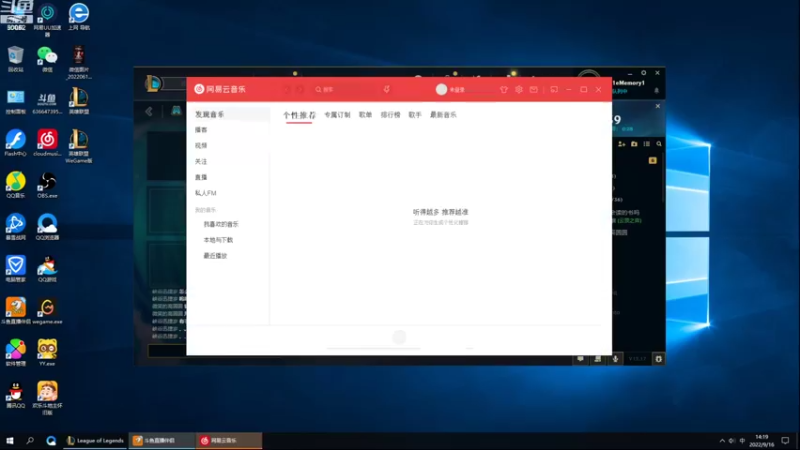Switch to mini mode icon in title bar
The image size is (800, 450).
(554, 89)
